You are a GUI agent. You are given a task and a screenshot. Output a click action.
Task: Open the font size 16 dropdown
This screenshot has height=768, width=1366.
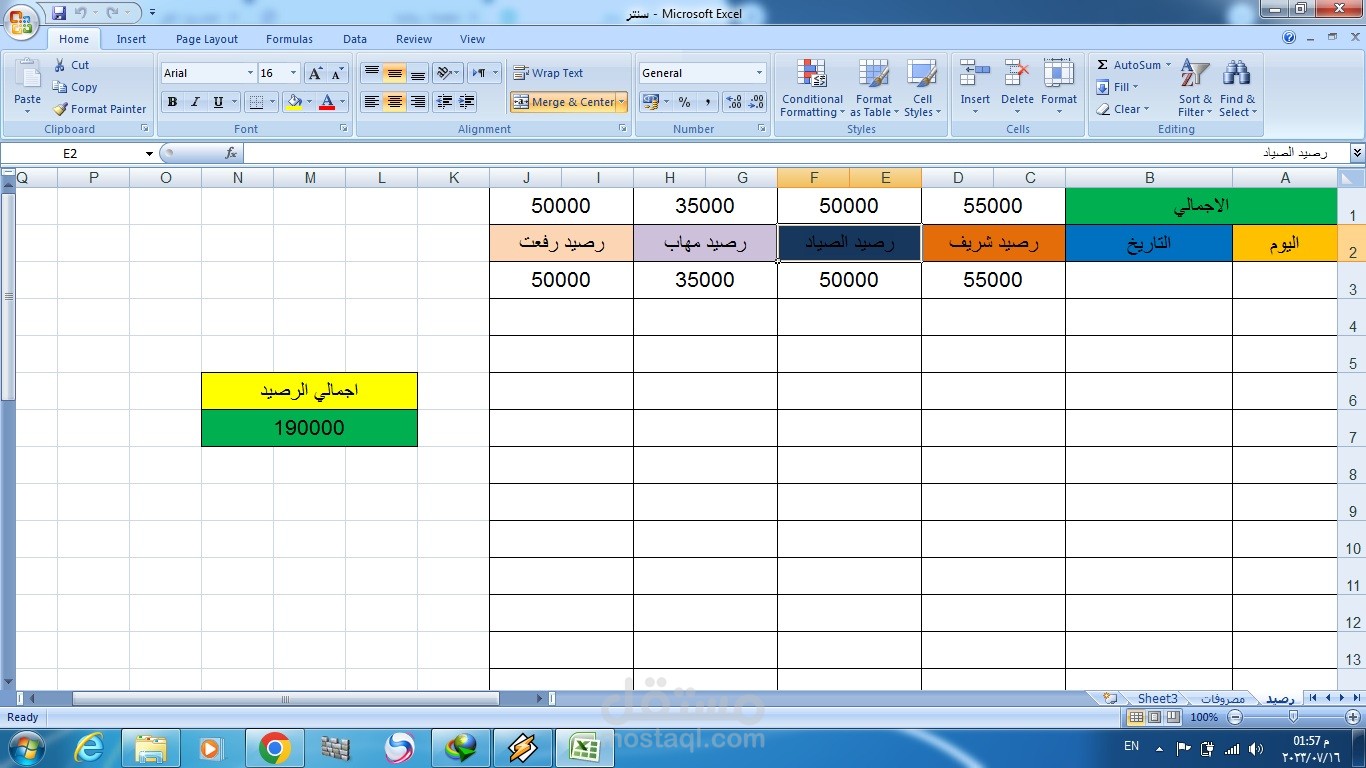pyautogui.click(x=293, y=73)
